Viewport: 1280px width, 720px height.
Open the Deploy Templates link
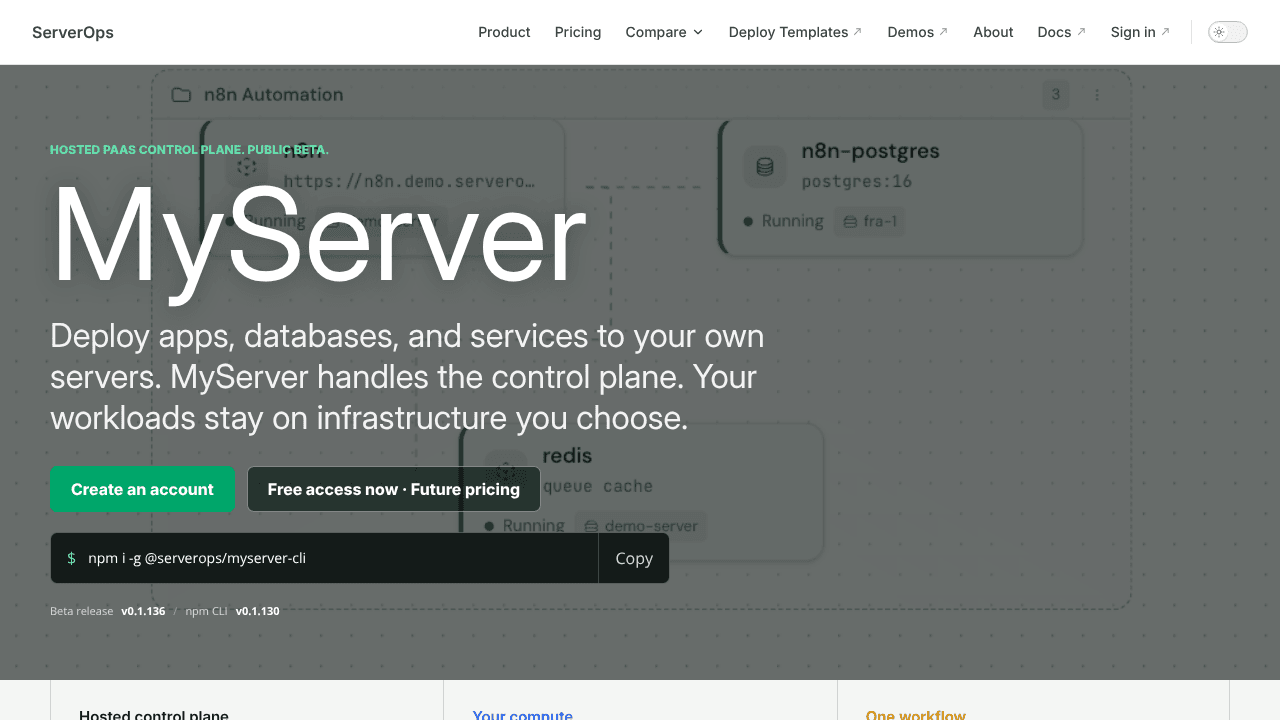click(x=795, y=32)
